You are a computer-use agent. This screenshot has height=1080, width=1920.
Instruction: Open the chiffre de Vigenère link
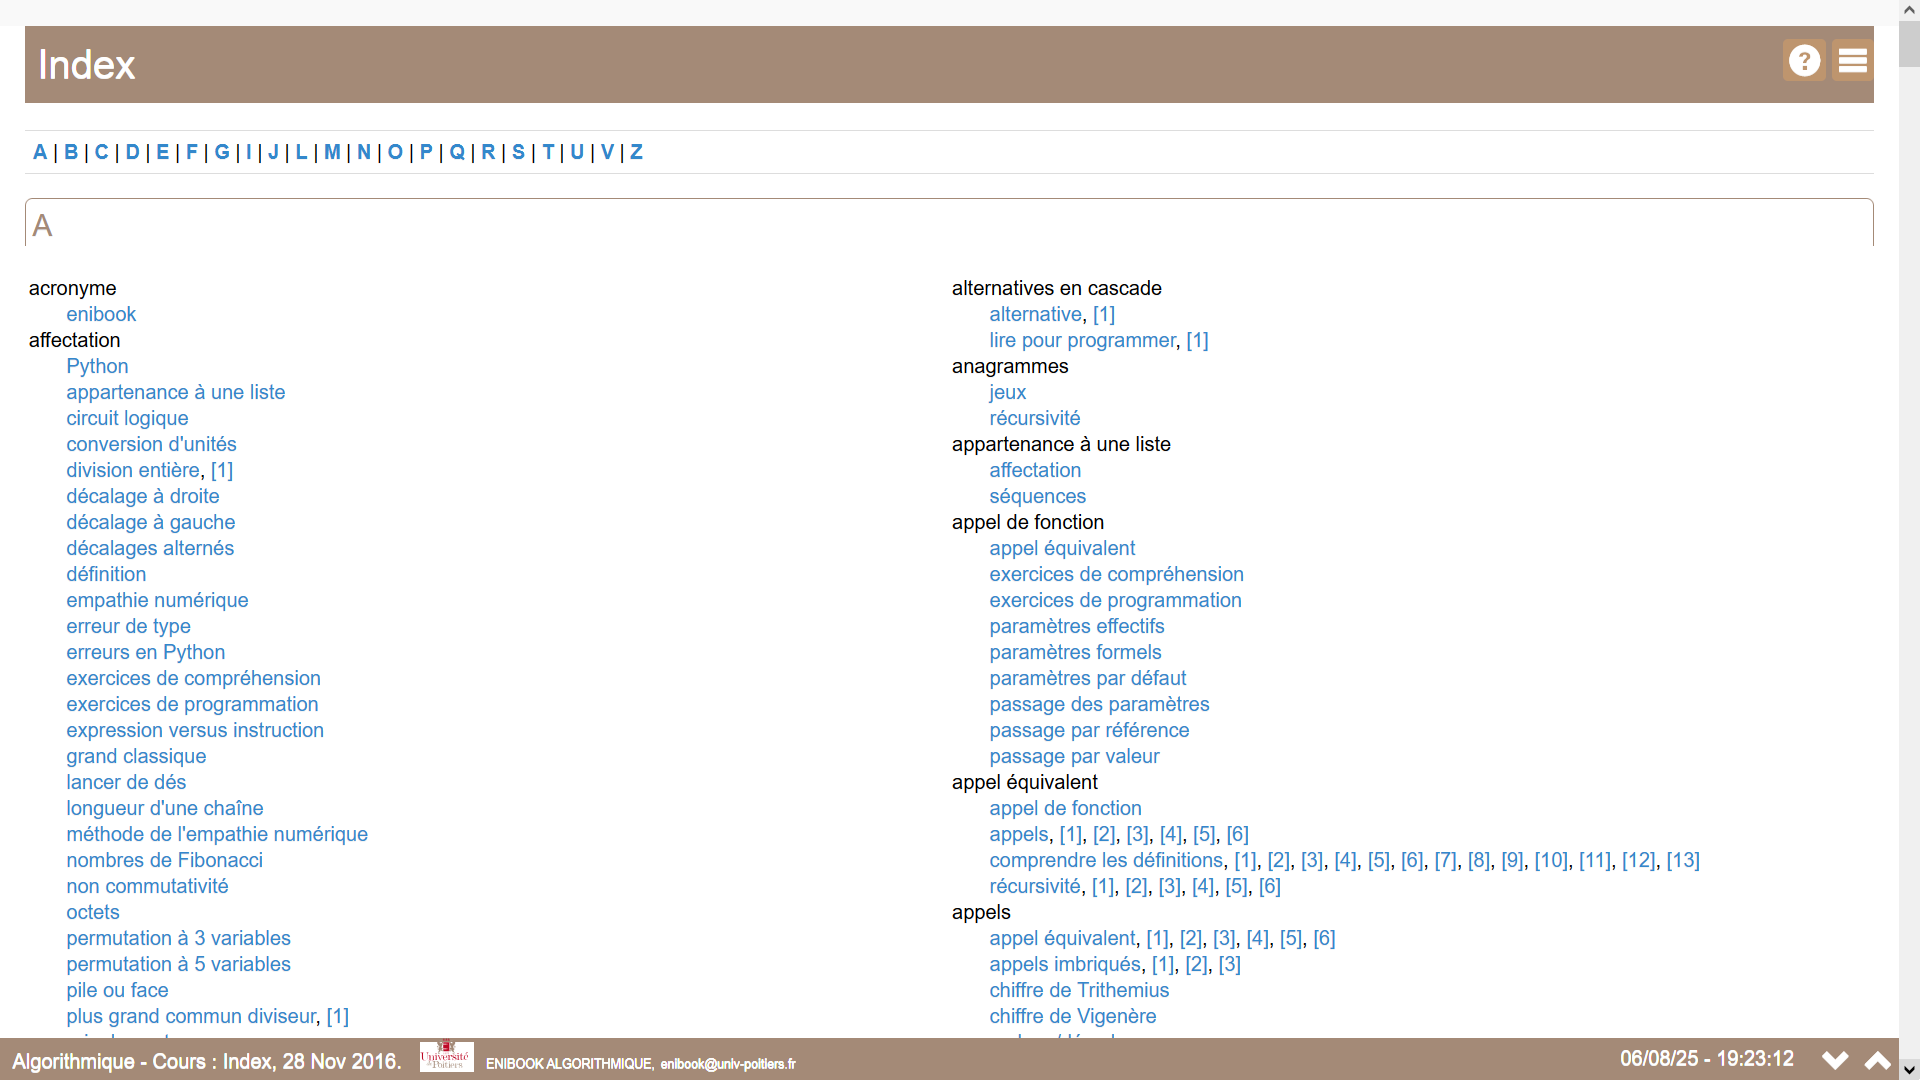(x=1072, y=1016)
